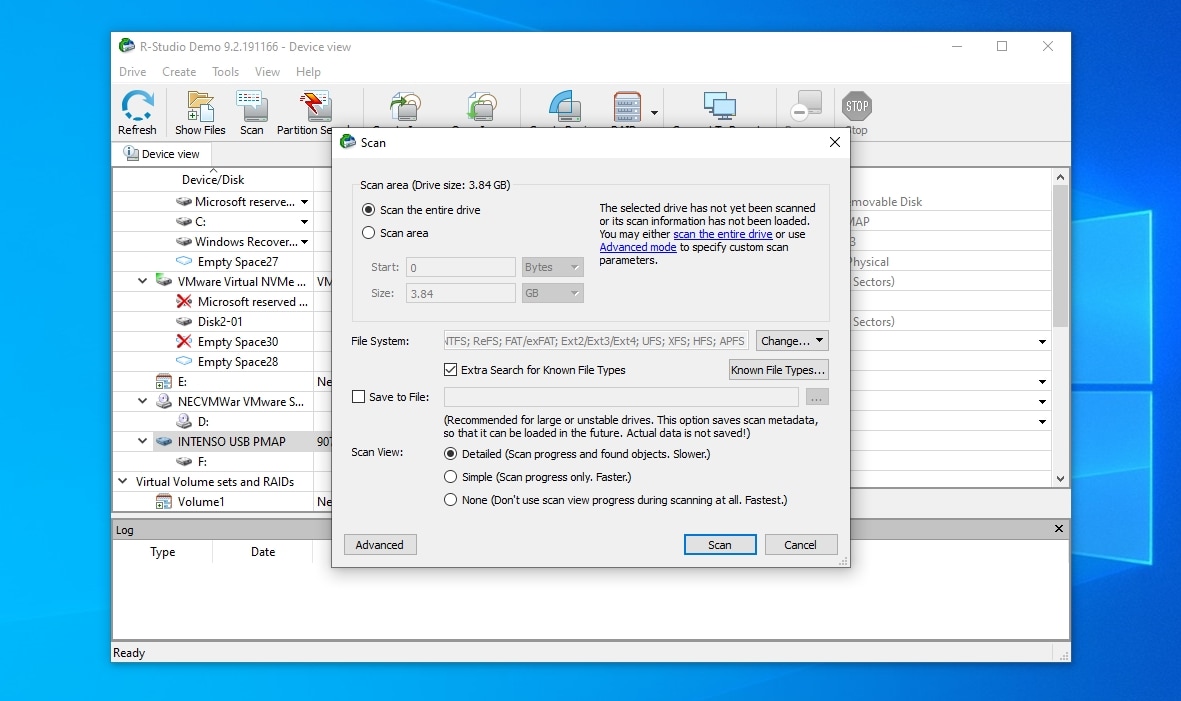
Task: Click the E: volume icon
Action: click(x=163, y=382)
